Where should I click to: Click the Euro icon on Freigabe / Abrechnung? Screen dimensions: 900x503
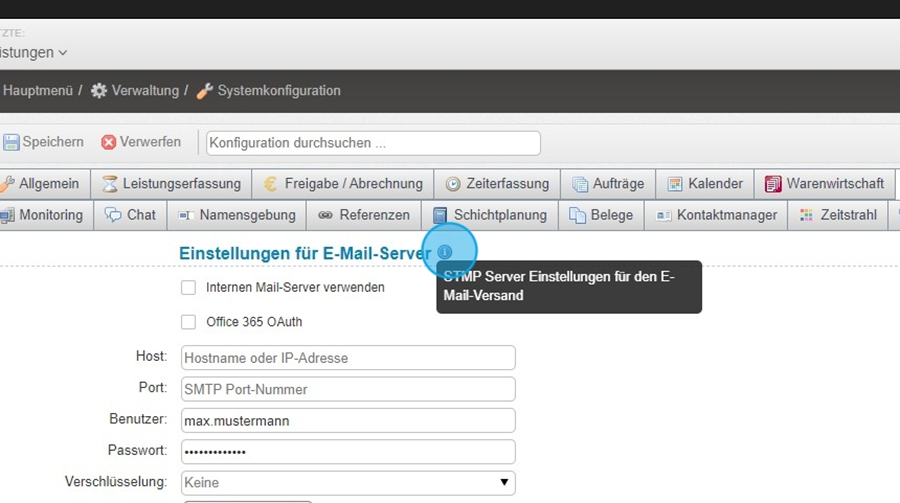point(270,184)
